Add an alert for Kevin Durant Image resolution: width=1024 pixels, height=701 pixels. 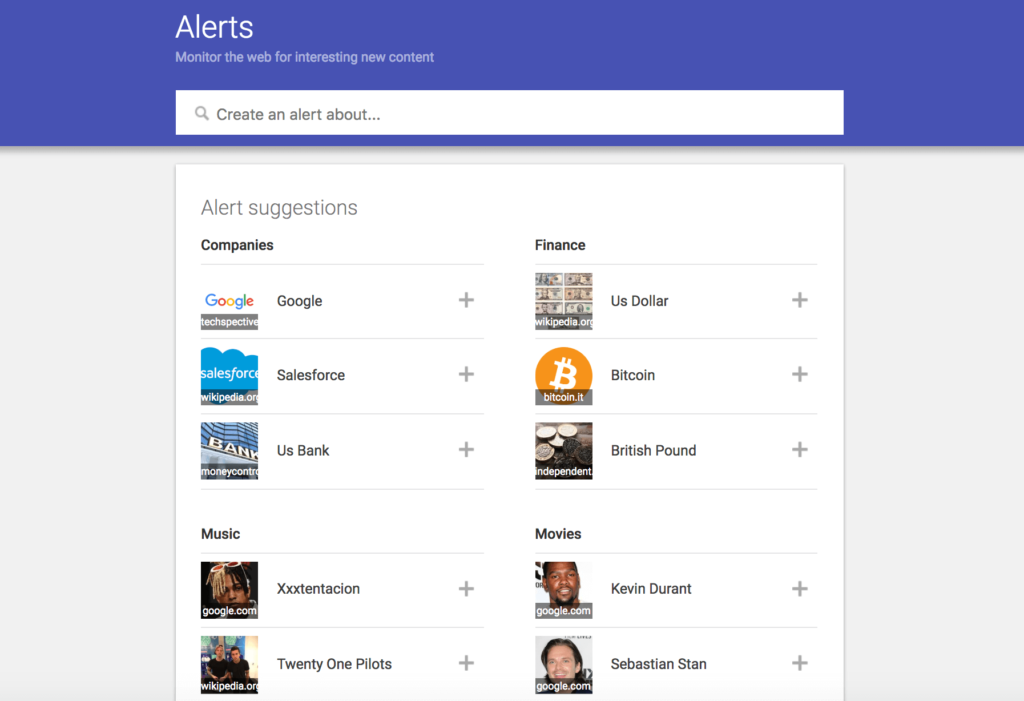point(799,589)
